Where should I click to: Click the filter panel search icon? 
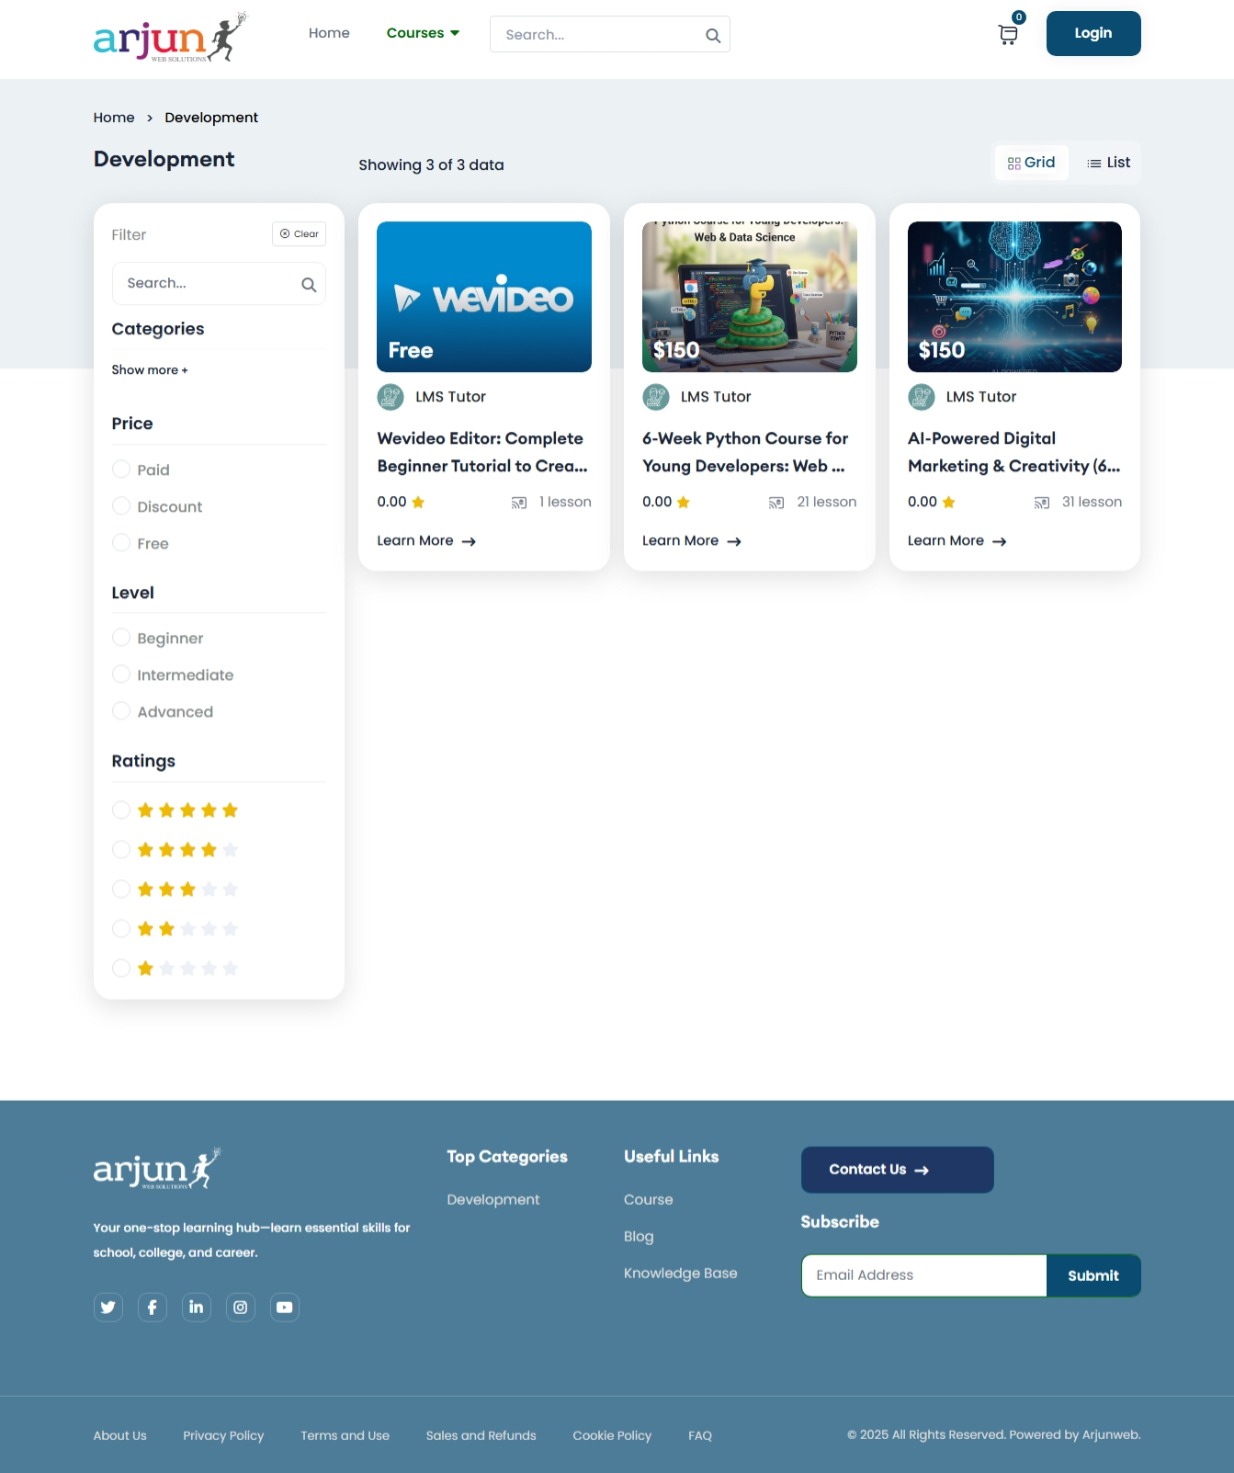(x=309, y=285)
